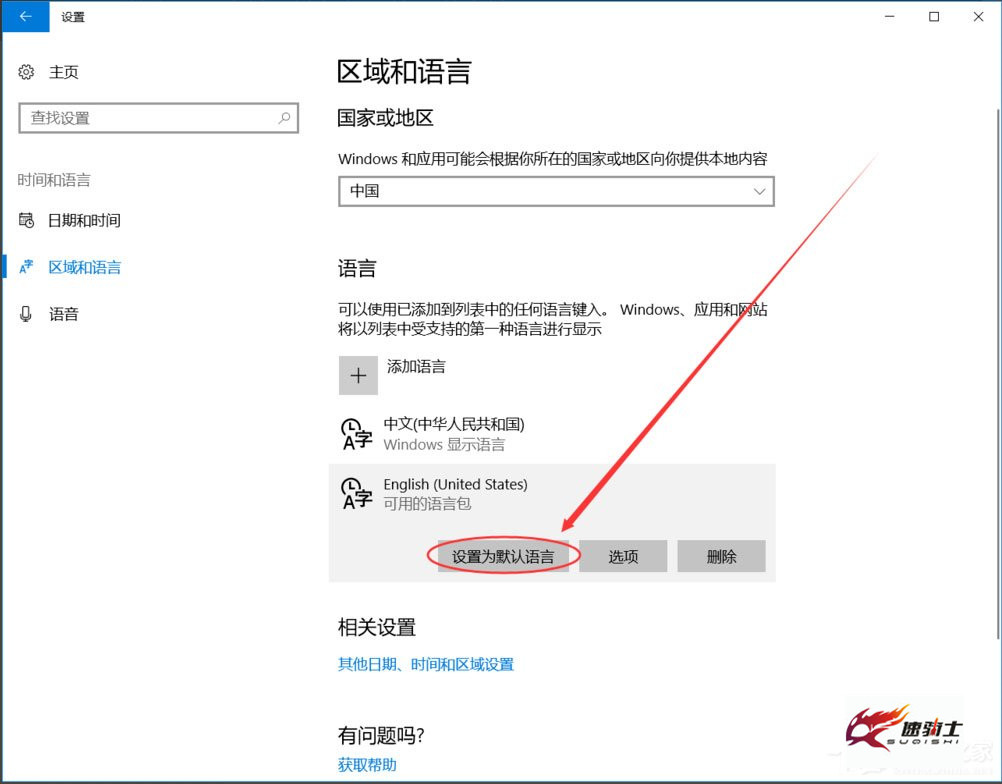Go to the 语音 settings page
The height and width of the screenshot is (784, 1002).
tap(63, 314)
